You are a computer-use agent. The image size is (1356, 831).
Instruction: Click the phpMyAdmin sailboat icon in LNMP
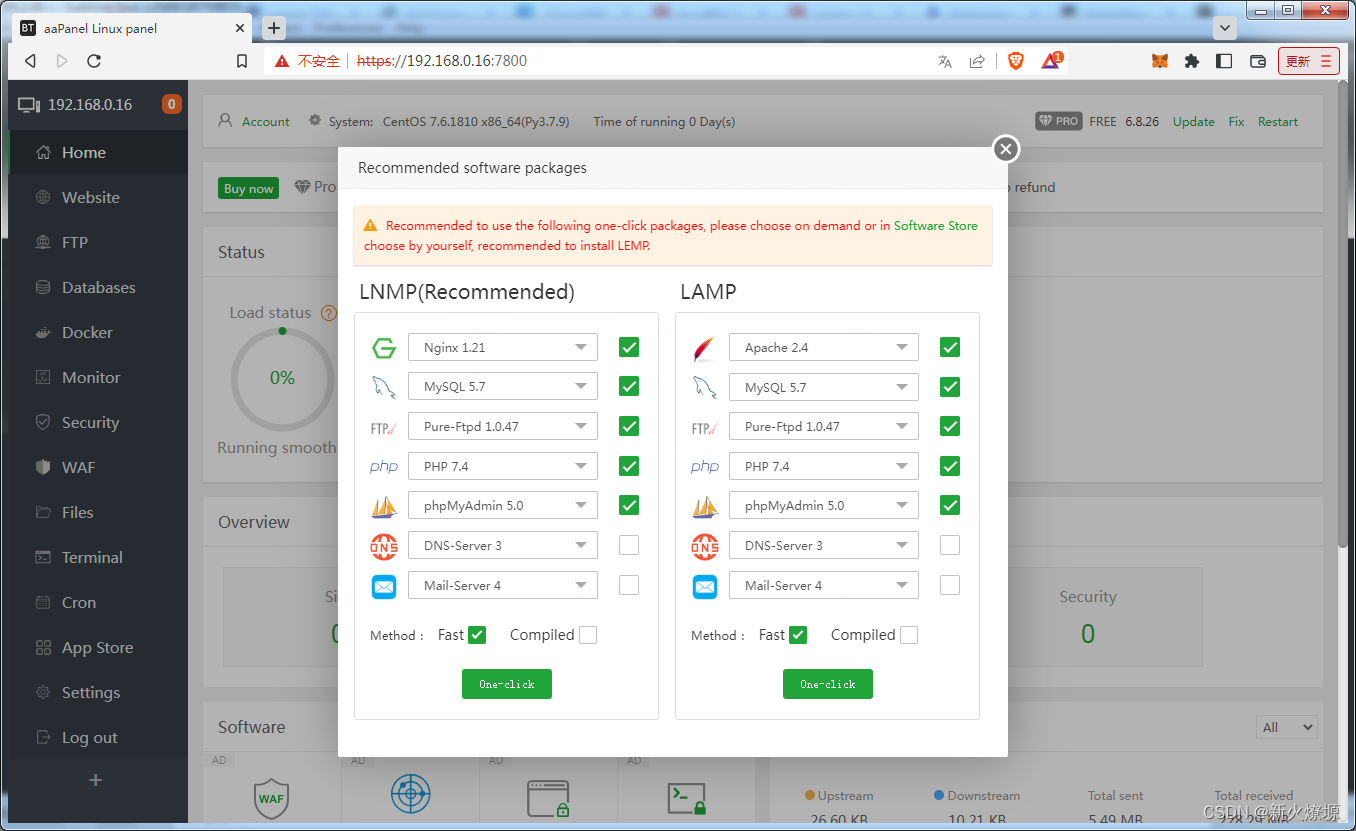tap(384, 506)
